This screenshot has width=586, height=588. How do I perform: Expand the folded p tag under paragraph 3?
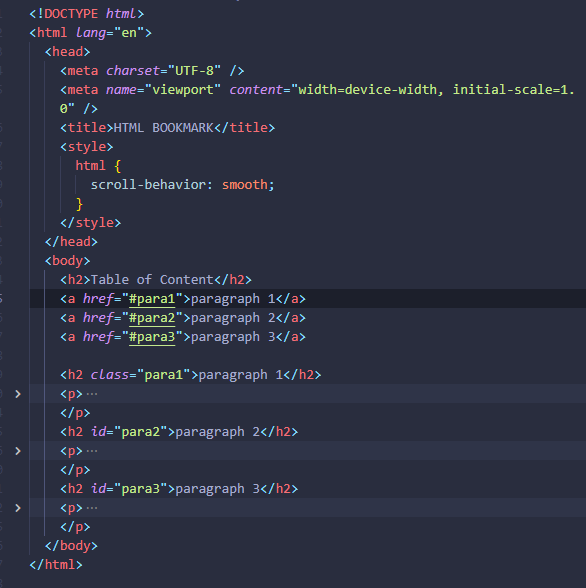[x=18, y=508]
